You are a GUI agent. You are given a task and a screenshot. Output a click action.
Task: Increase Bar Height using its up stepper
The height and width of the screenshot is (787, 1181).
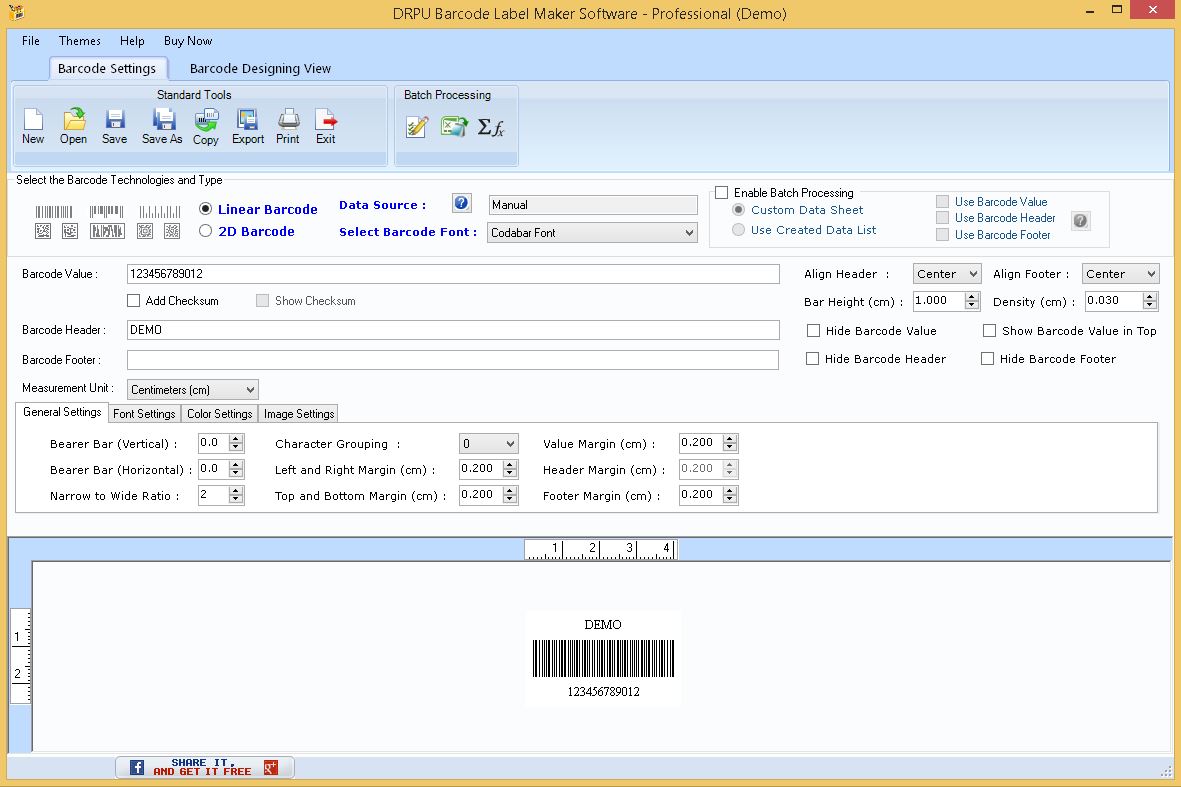[x=972, y=296]
